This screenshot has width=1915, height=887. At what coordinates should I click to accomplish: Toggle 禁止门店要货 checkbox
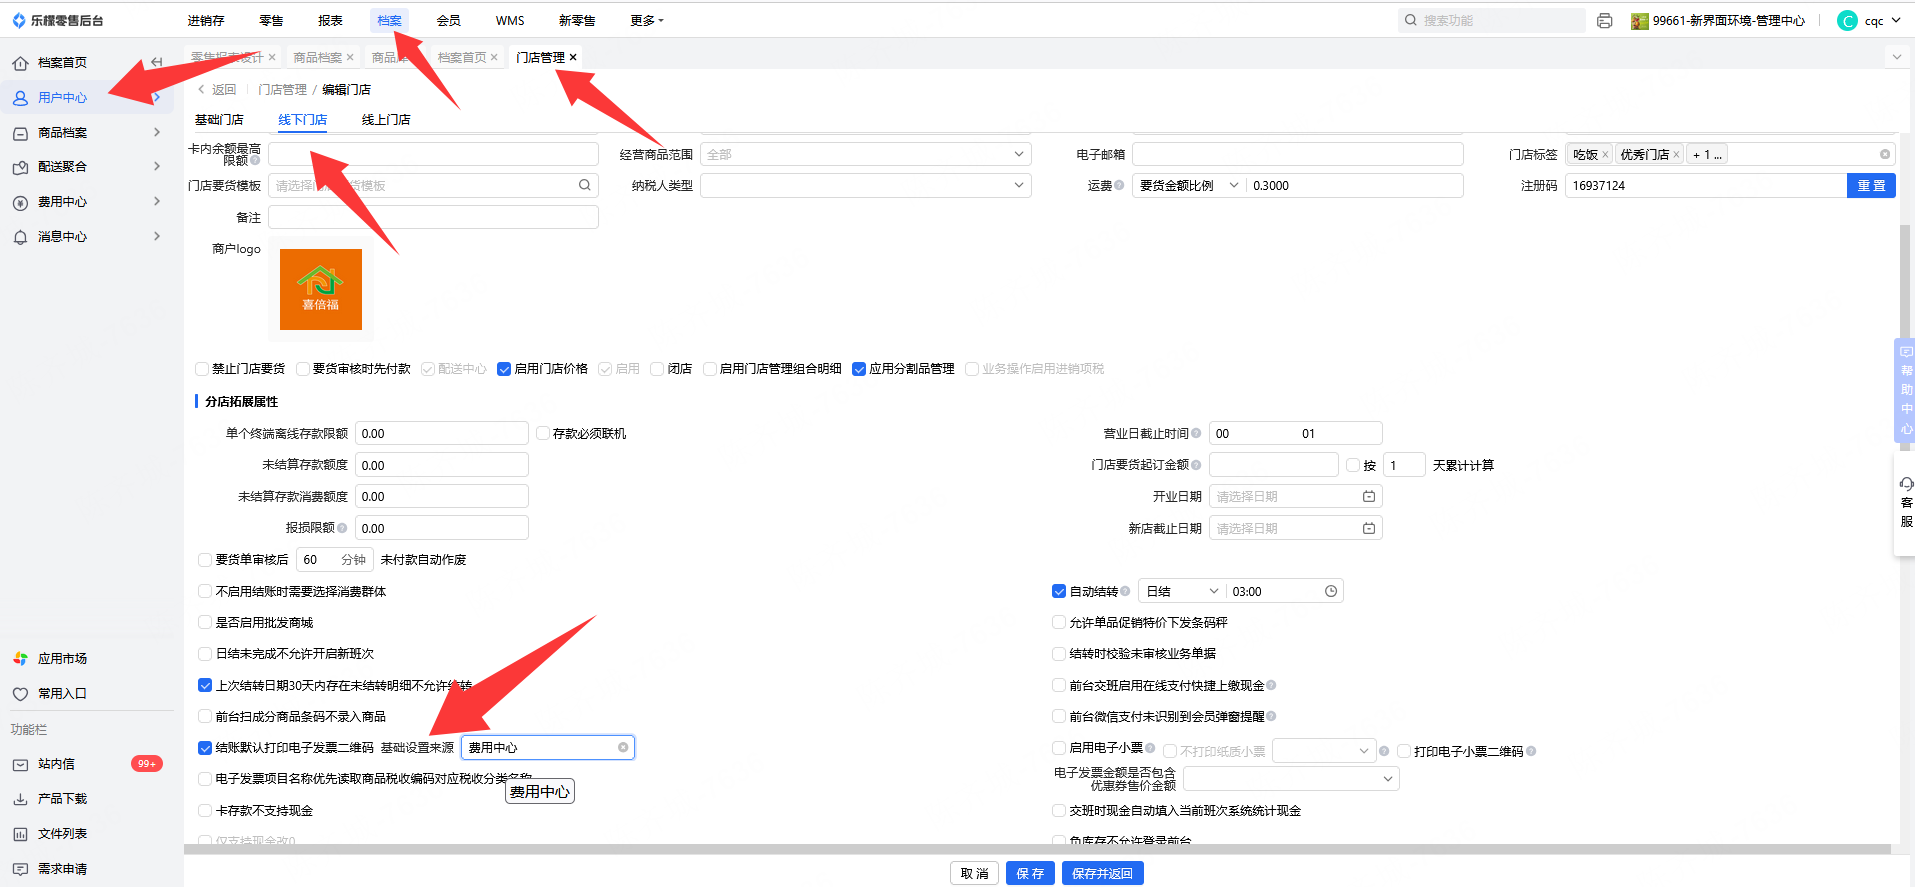pyautogui.click(x=202, y=369)
